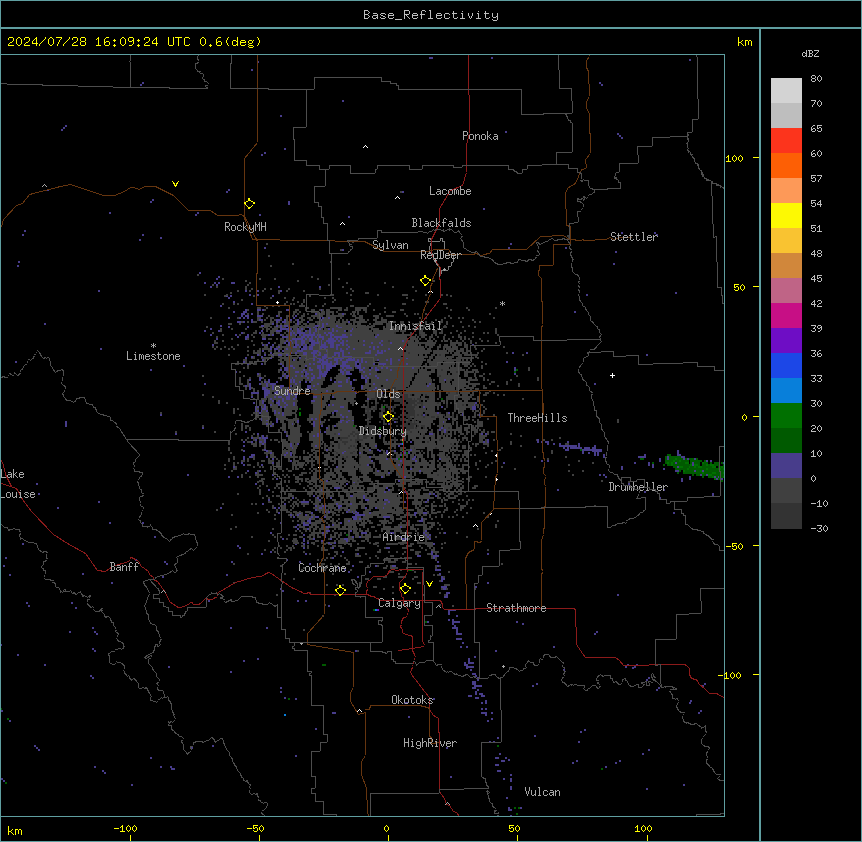The width and height of the screenshot is (862, 842).
Task: Pick the slate violet 0–10 dBZ legend swatch
Action: (x=786, y=466)
